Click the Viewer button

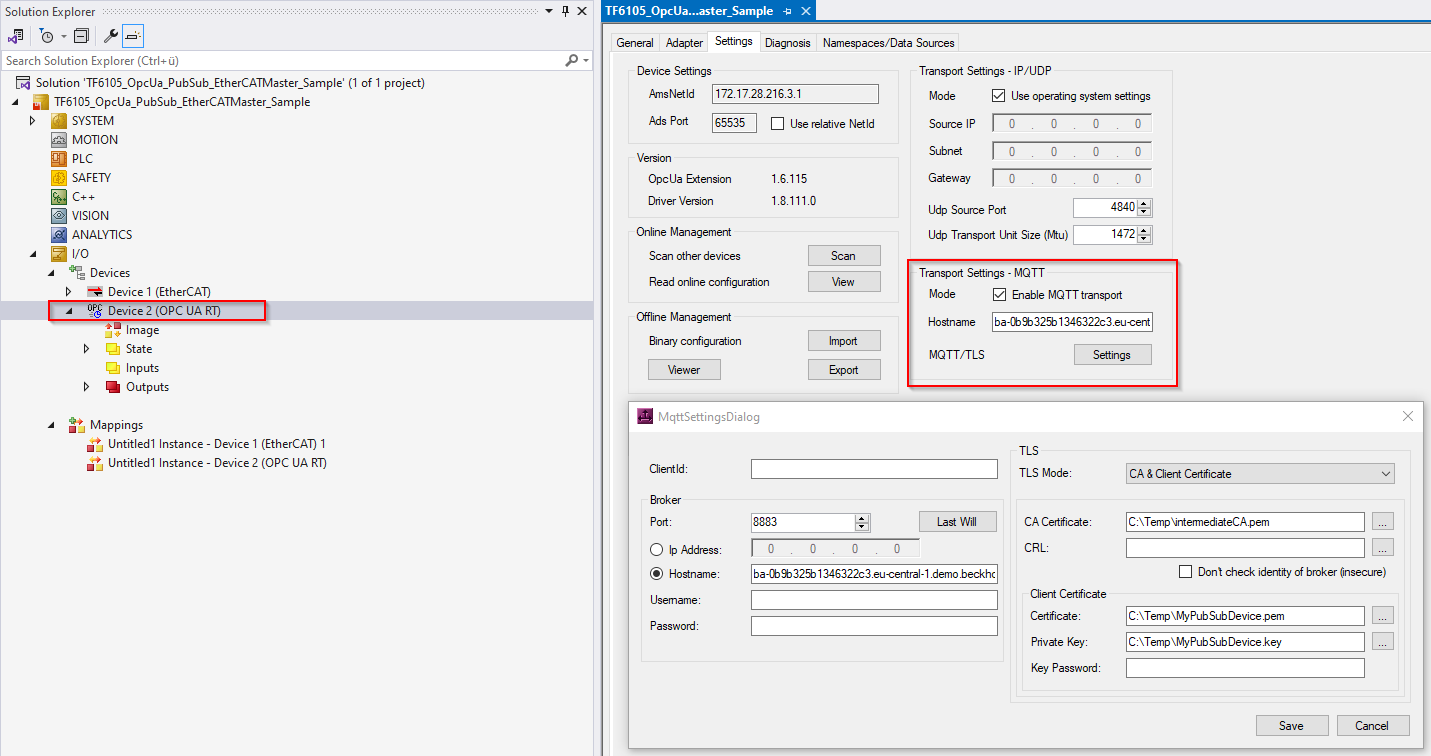click(684, 370)
